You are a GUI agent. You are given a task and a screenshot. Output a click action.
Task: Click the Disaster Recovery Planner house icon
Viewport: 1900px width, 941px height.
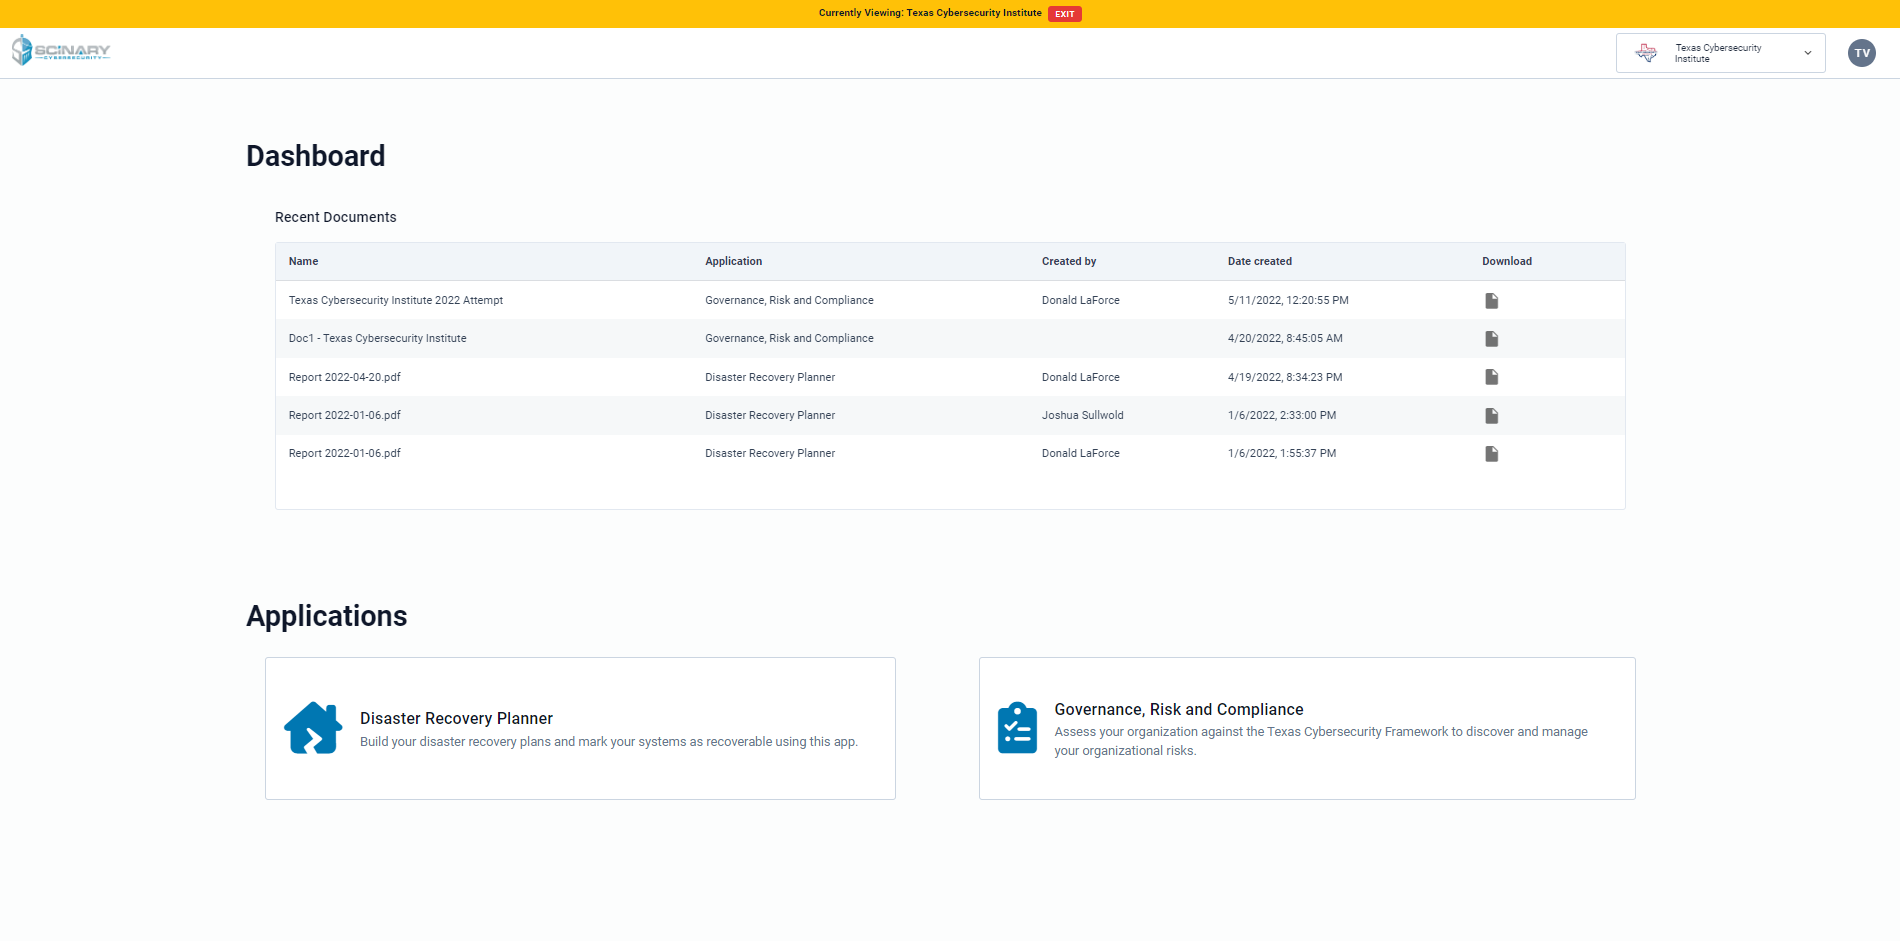(x=313, y=728)
